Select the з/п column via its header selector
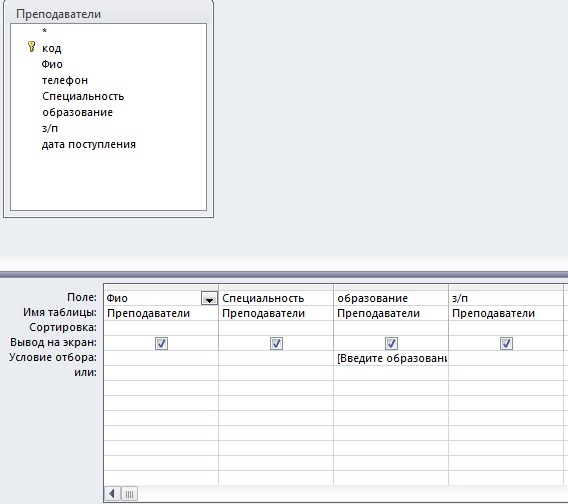Image resolution: width=568 pixels, height=504 pixels. [506, 287]
